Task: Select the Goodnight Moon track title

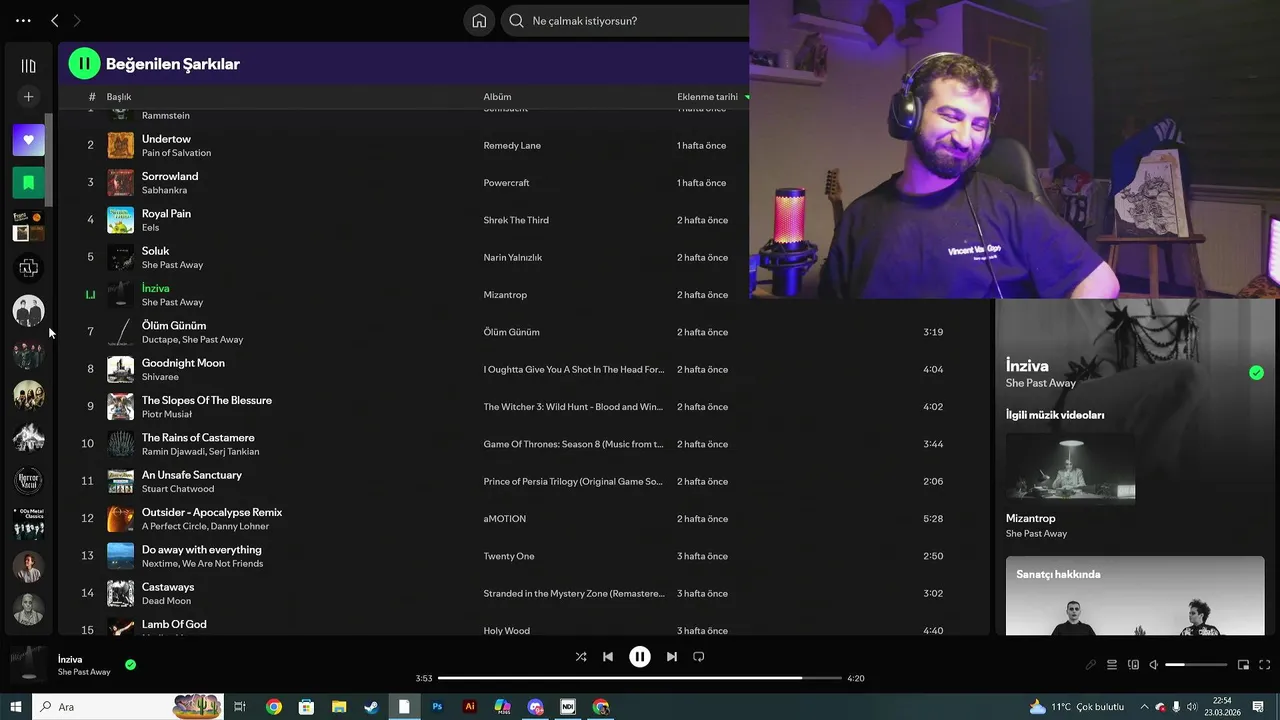Action: click(183, 363)
